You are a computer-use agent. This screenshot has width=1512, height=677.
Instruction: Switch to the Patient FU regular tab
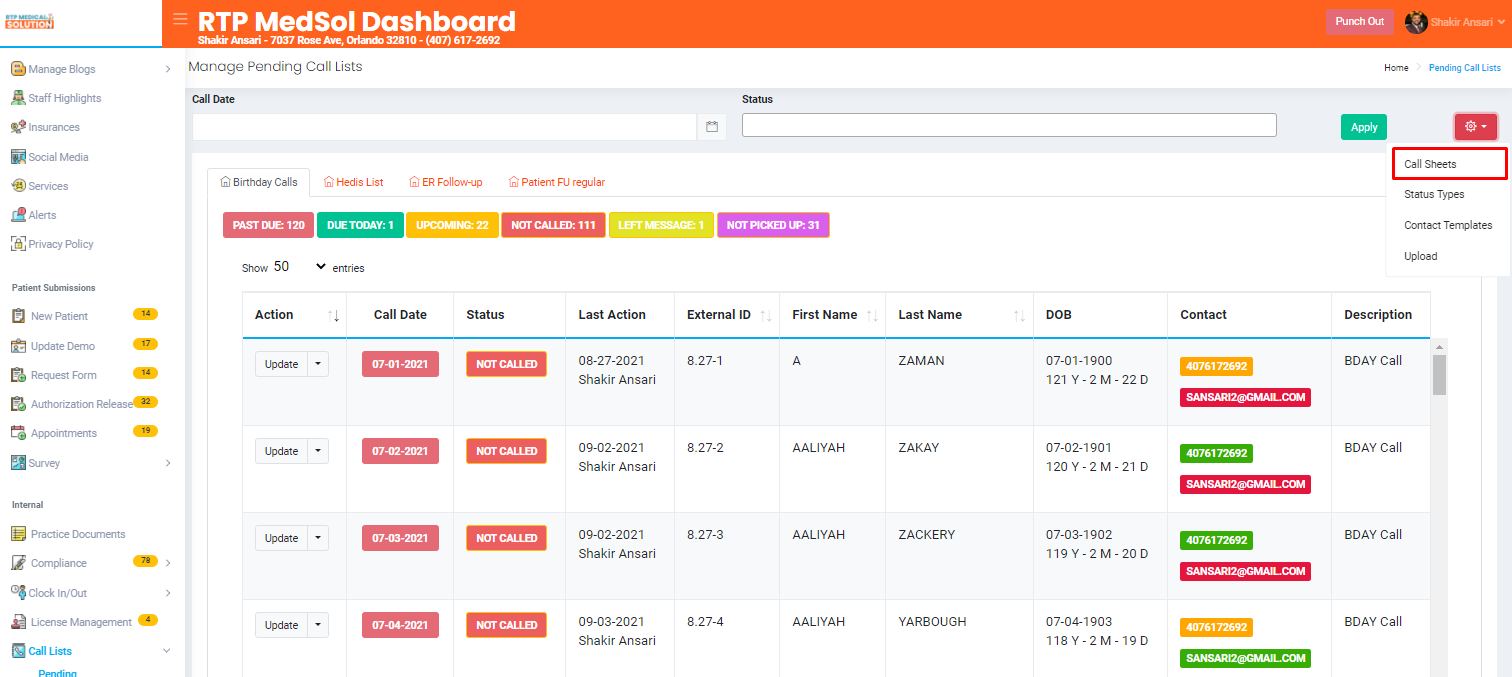pos(557,182)
